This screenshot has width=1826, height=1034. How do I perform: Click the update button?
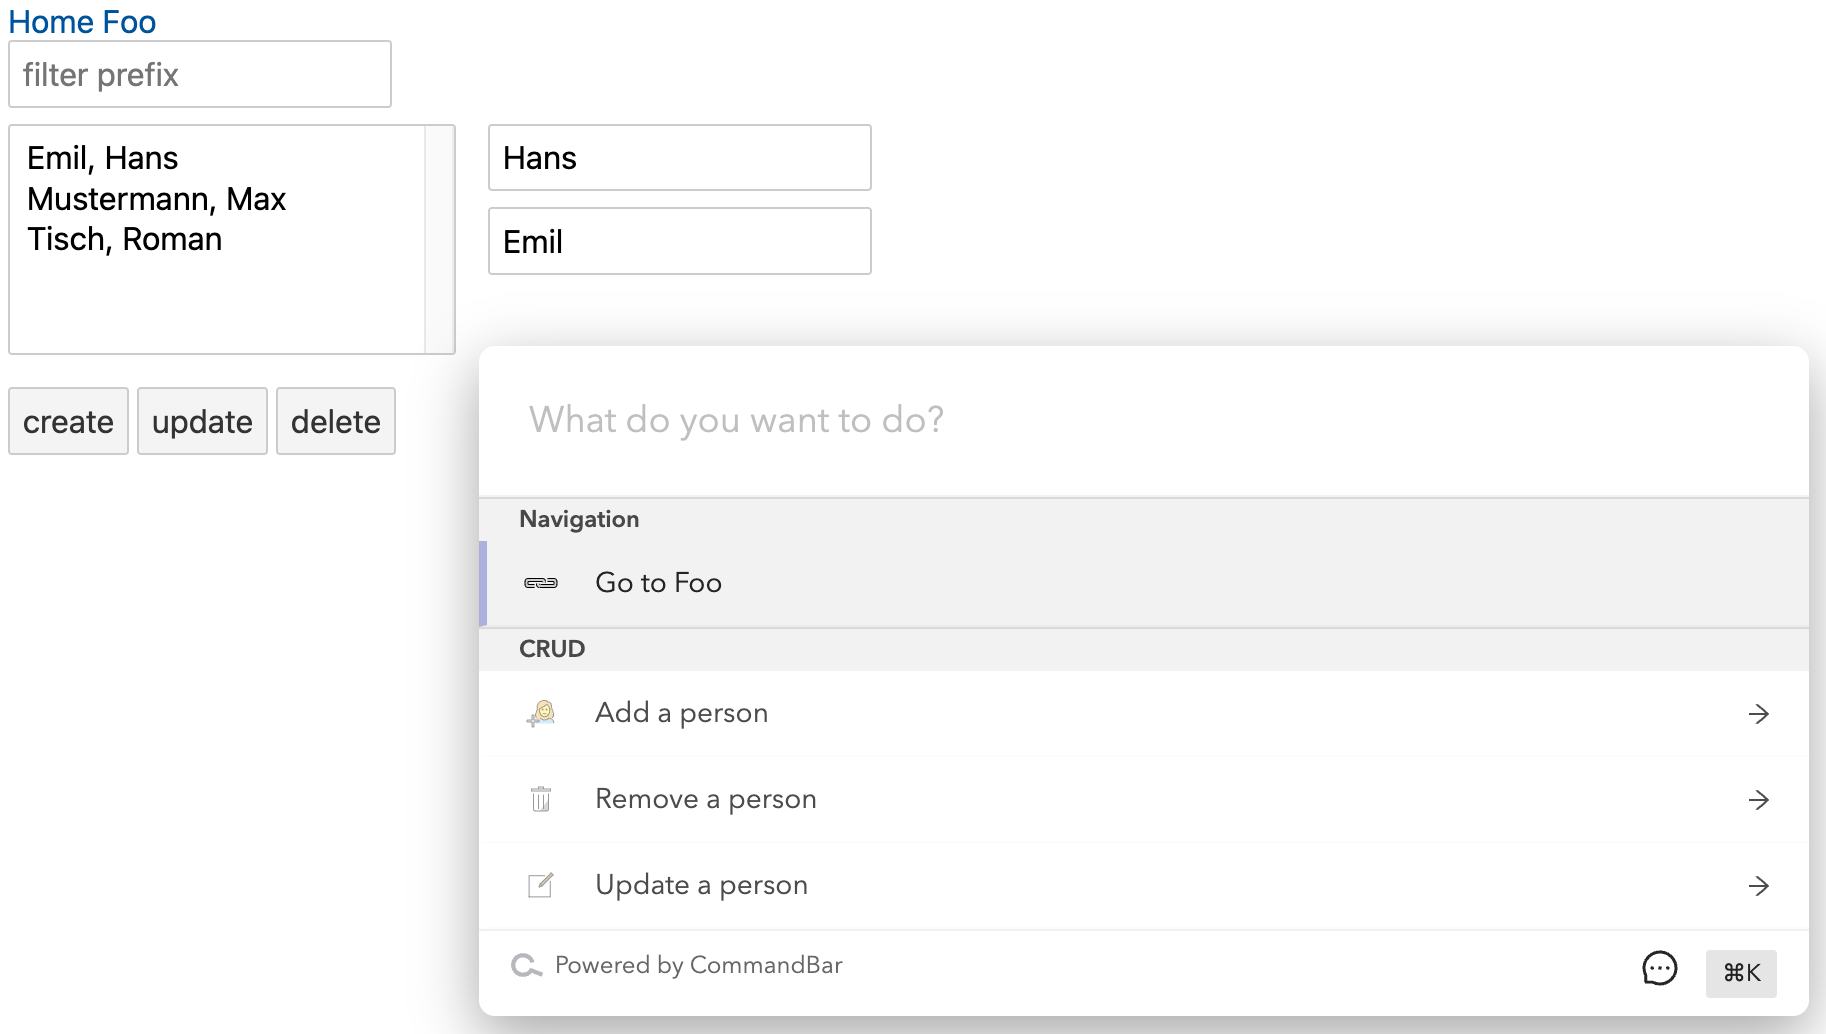(x=202, y=421)
